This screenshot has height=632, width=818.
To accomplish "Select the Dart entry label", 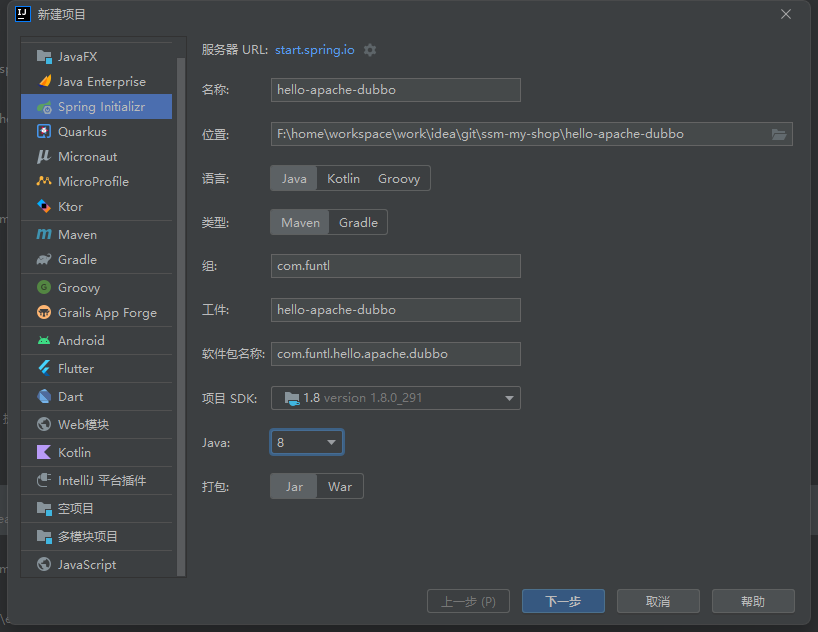I will pos(70,397).
